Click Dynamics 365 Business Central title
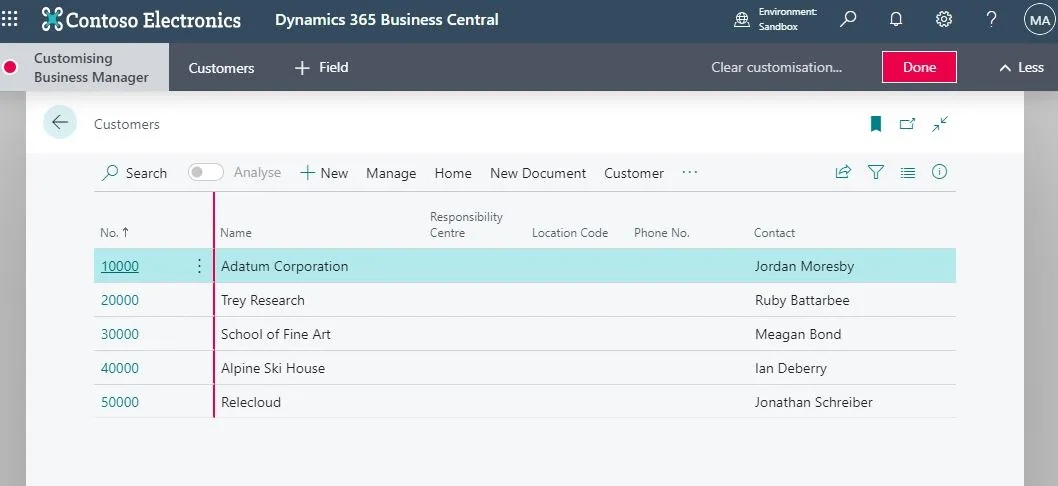The height and width of the screenshot is (486, 1058). (x=387, y=20)
